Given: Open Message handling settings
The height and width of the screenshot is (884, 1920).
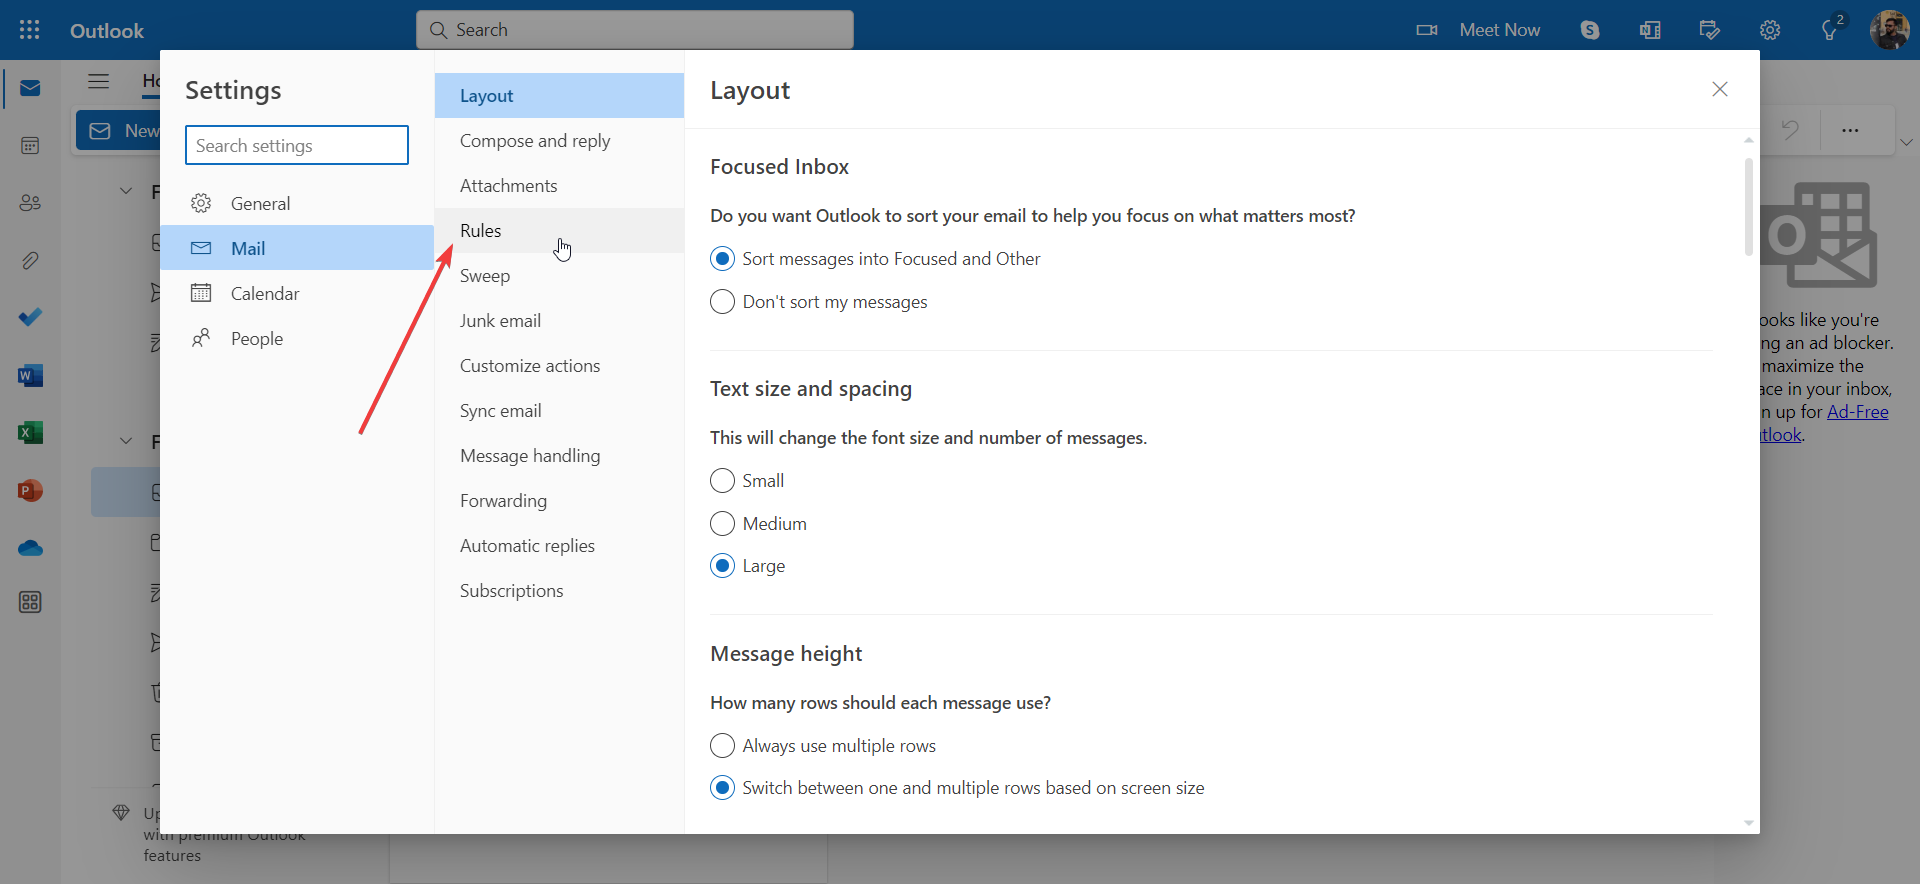Looking at the screenshot, I should [x=559, y=455].
